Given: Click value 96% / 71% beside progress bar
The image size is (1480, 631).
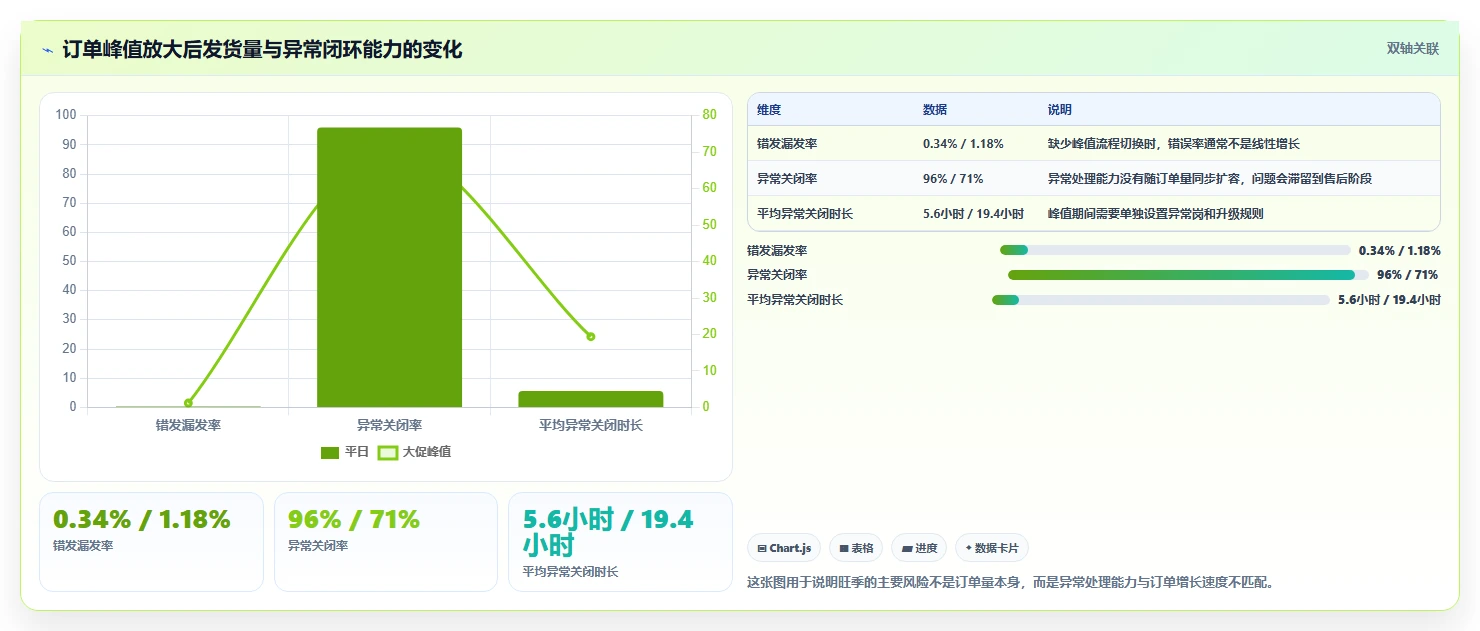Looking at the screenshot, I should click(x=1407, y=275).
